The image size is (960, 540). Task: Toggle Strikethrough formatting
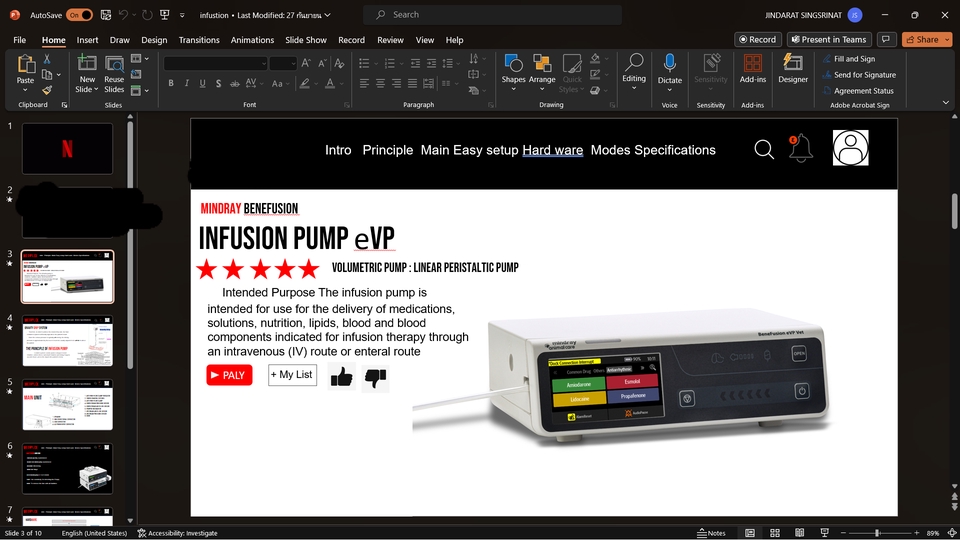pyautogui.click(x=234, y=83)
